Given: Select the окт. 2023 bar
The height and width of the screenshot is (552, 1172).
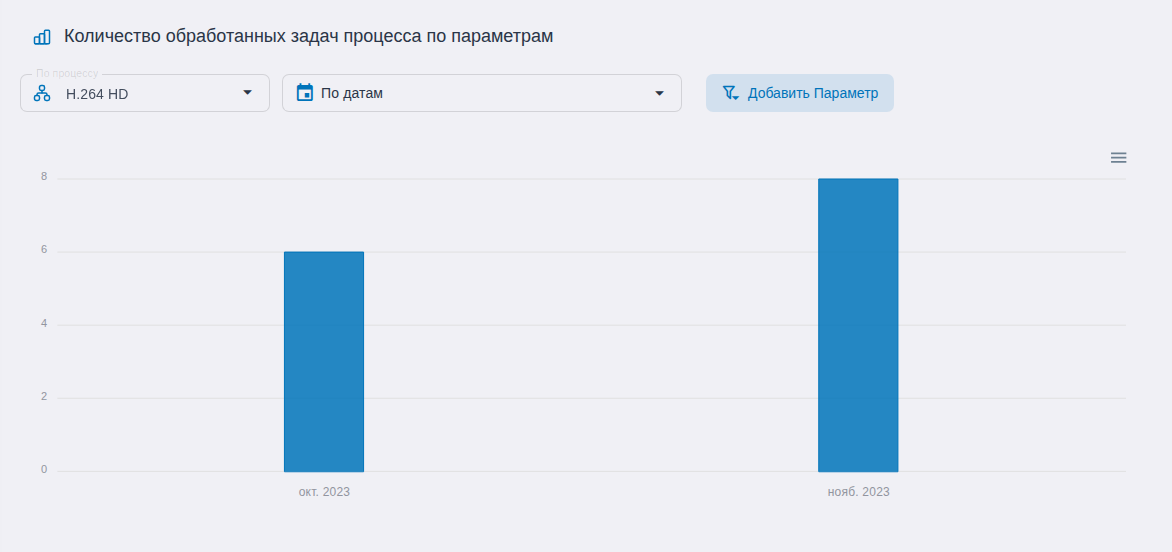Looking at the screenshot, I should point(324,362).
